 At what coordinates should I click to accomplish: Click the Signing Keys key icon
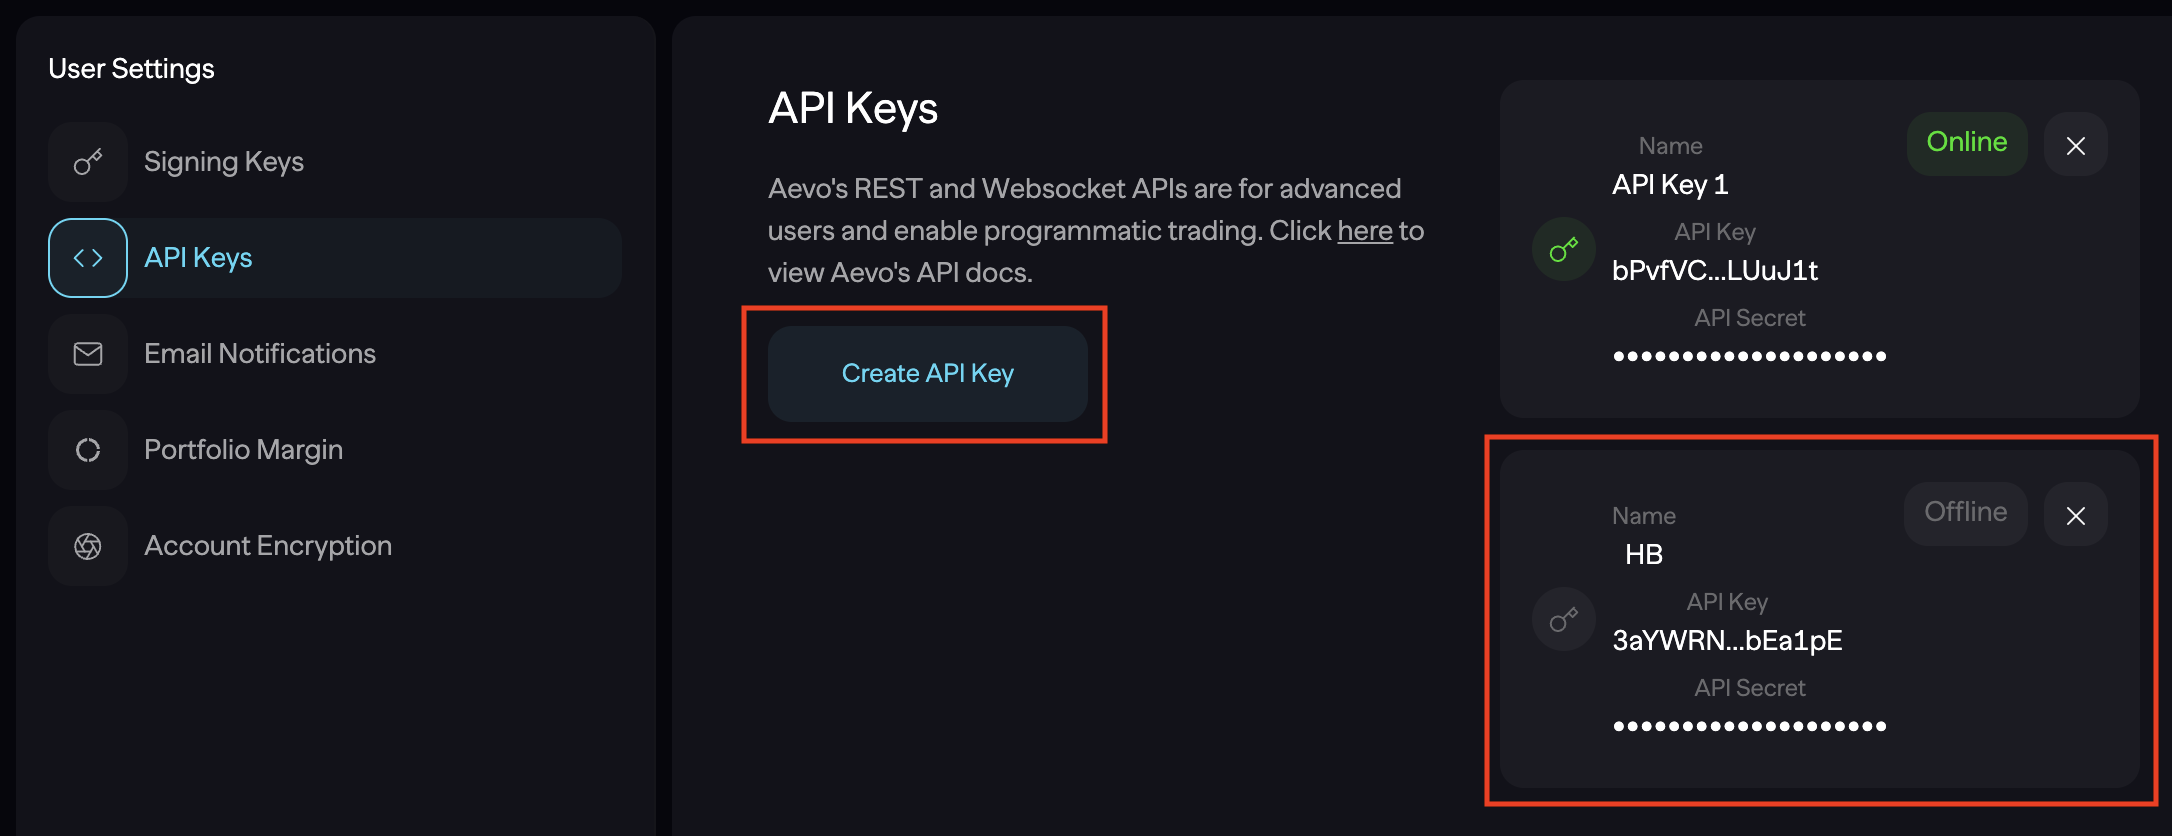click(x=88, y=162)
